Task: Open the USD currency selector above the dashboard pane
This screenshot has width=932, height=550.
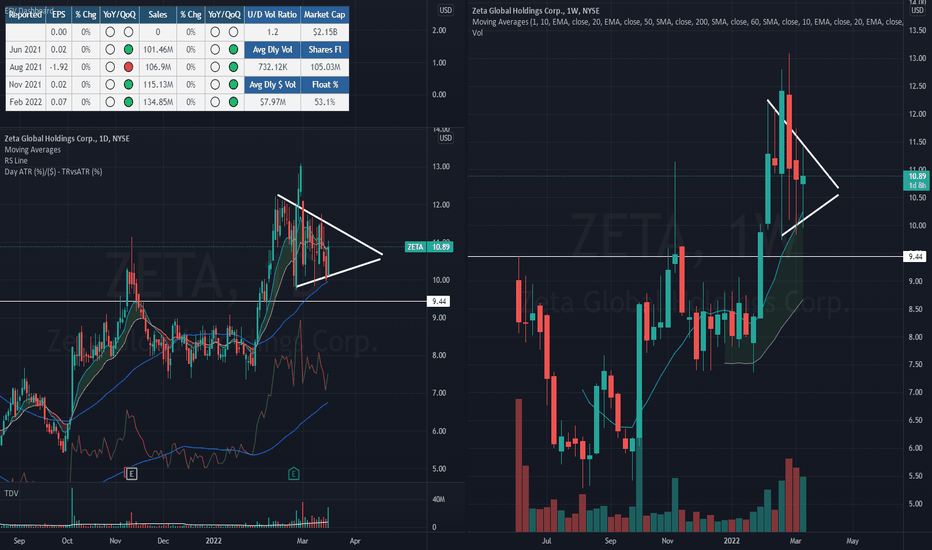Action: click(x=445, y=10)
